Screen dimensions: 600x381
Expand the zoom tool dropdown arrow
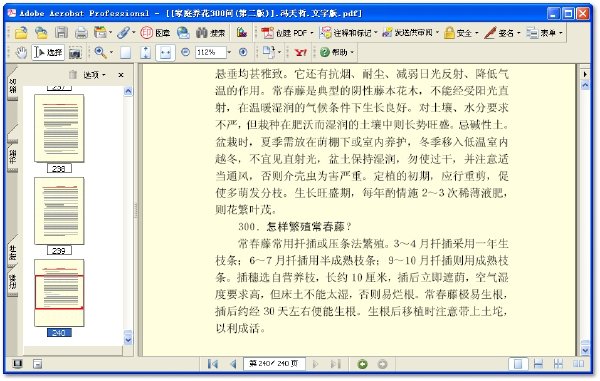click(x=111, y=52)
